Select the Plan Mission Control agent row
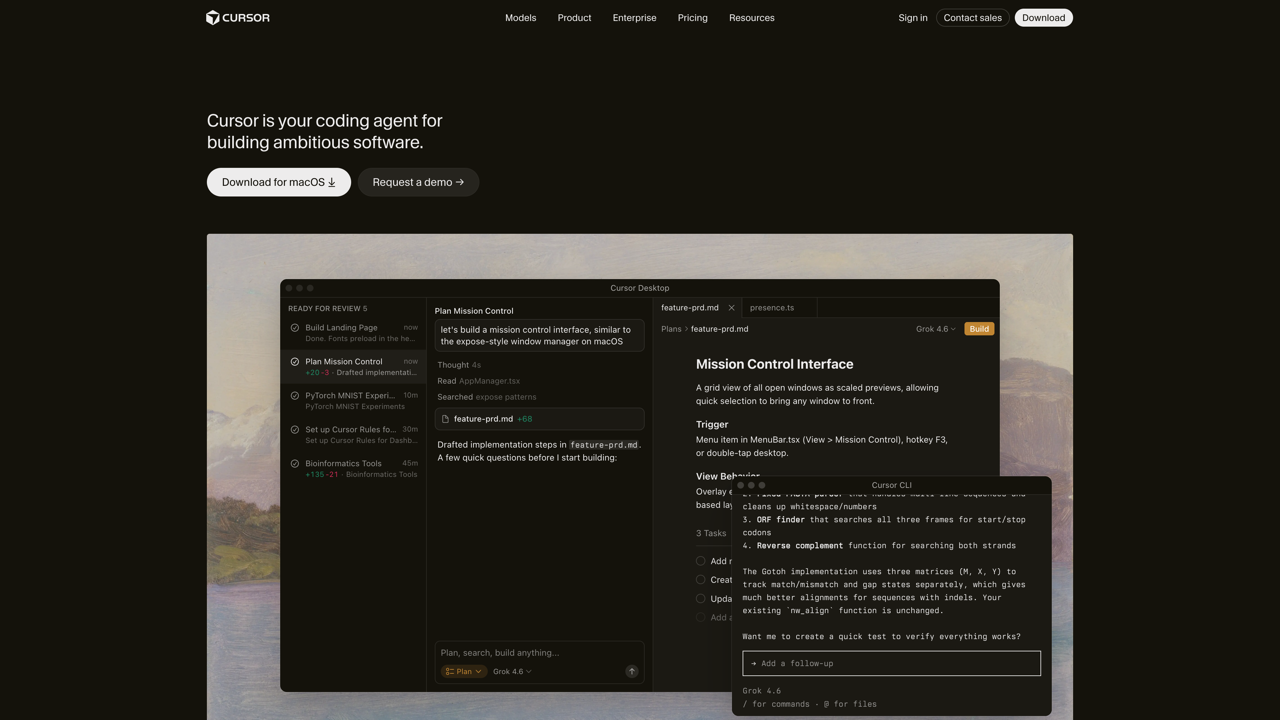The height and width of the screenshot is (720, 1280). 354,367
